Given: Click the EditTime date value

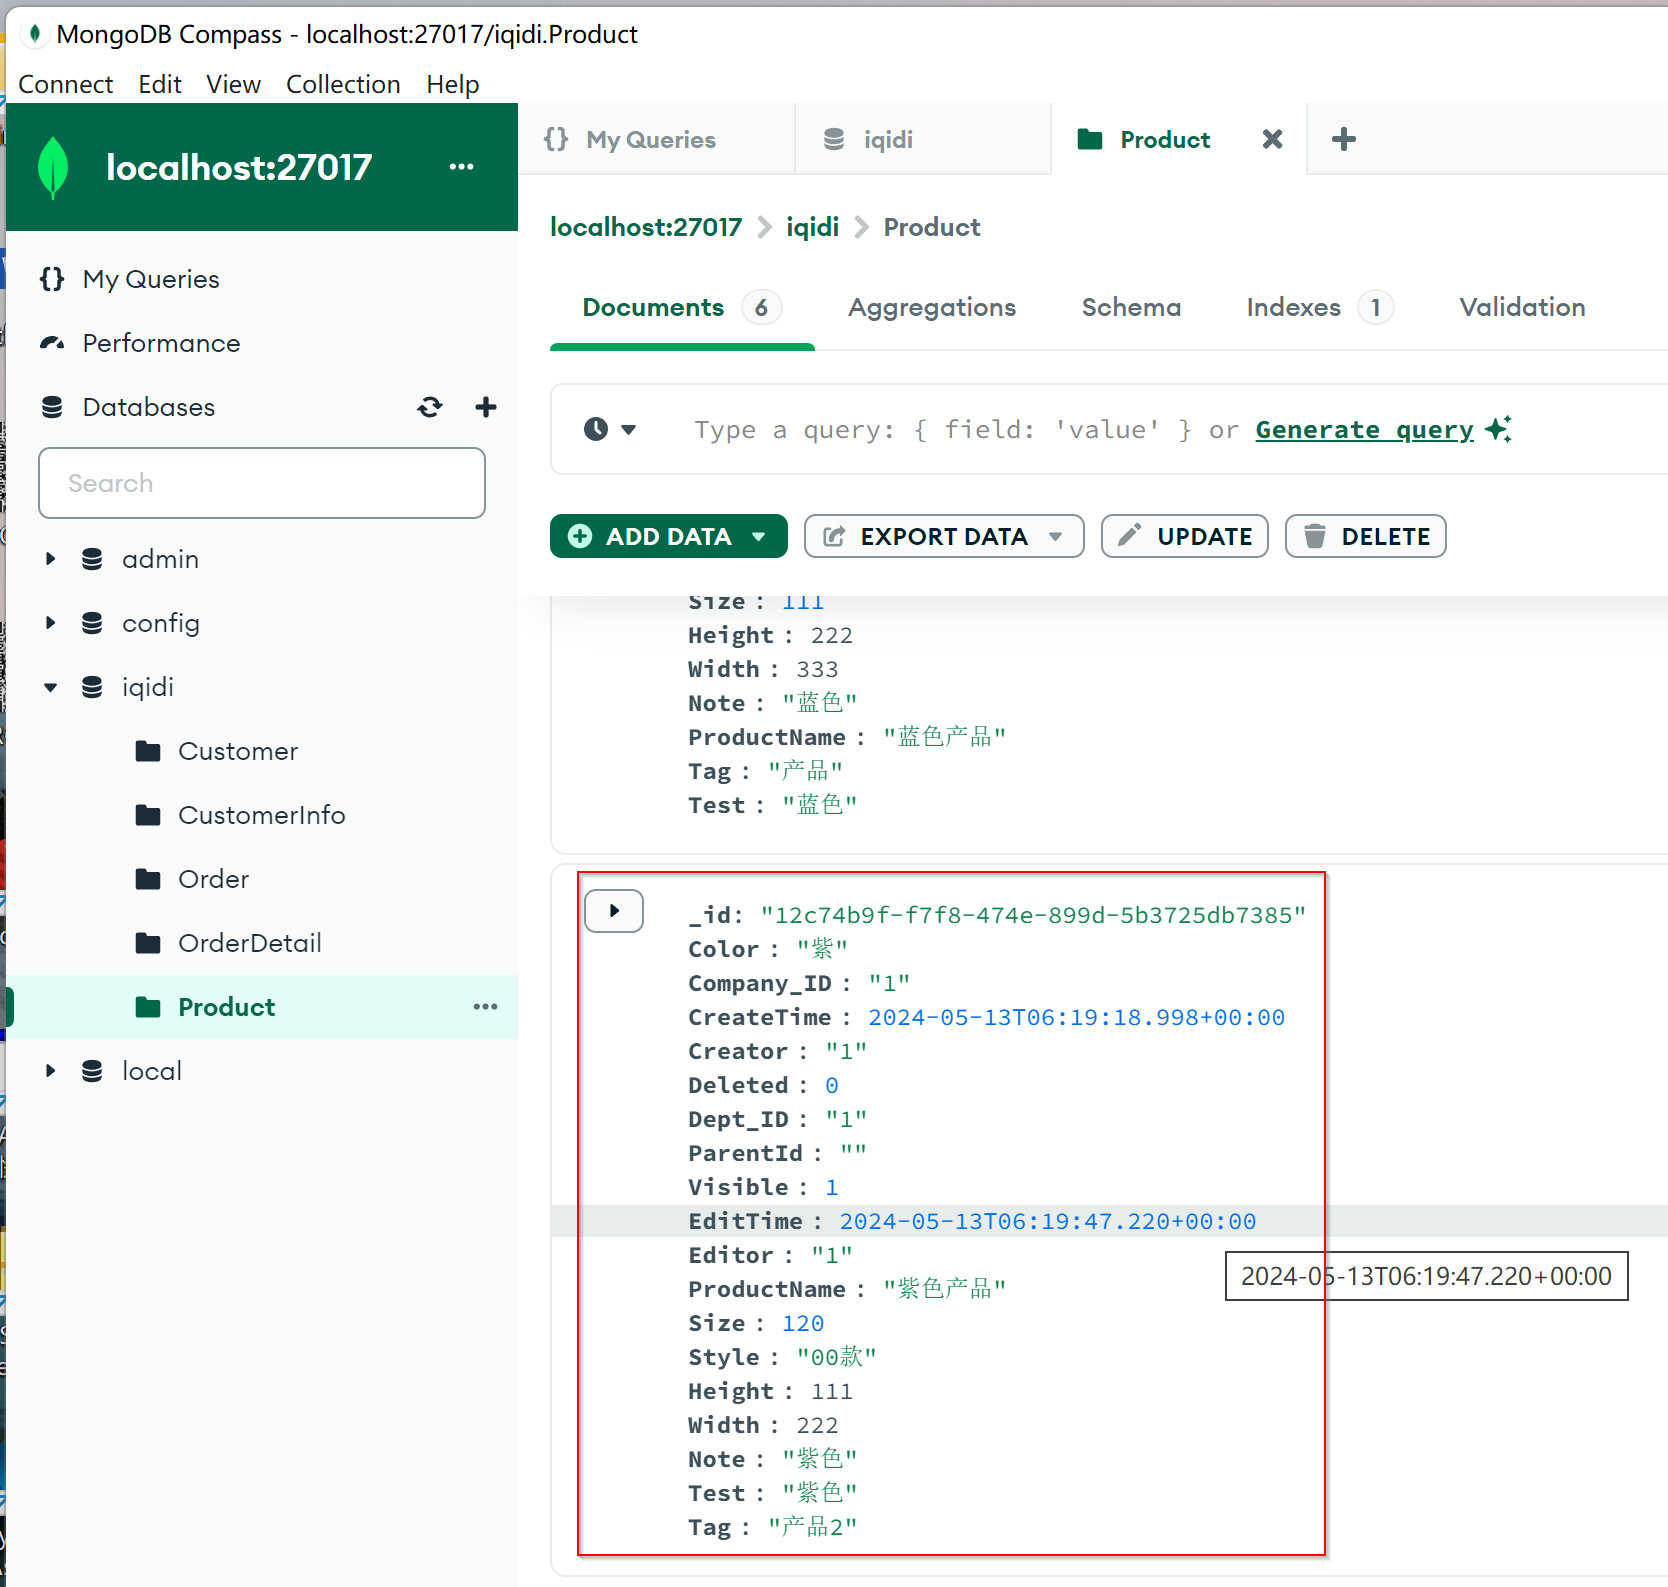Looking at the screenshot, I should pyautogui.click(x=1048, y=1221).
